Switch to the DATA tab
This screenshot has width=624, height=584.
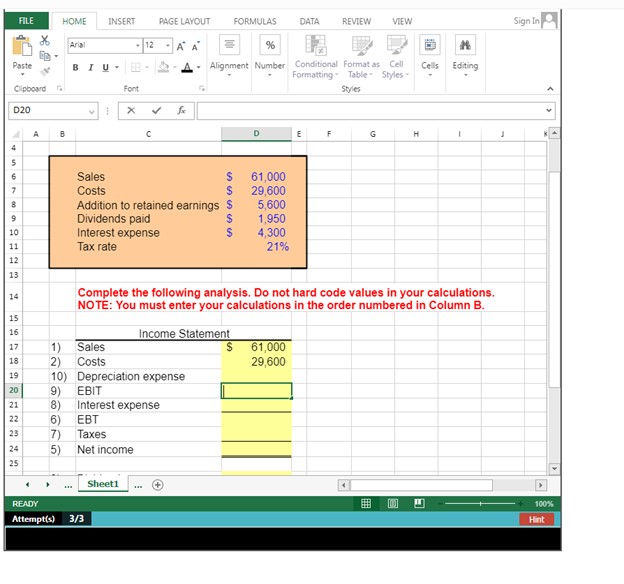tap(309, 21)
